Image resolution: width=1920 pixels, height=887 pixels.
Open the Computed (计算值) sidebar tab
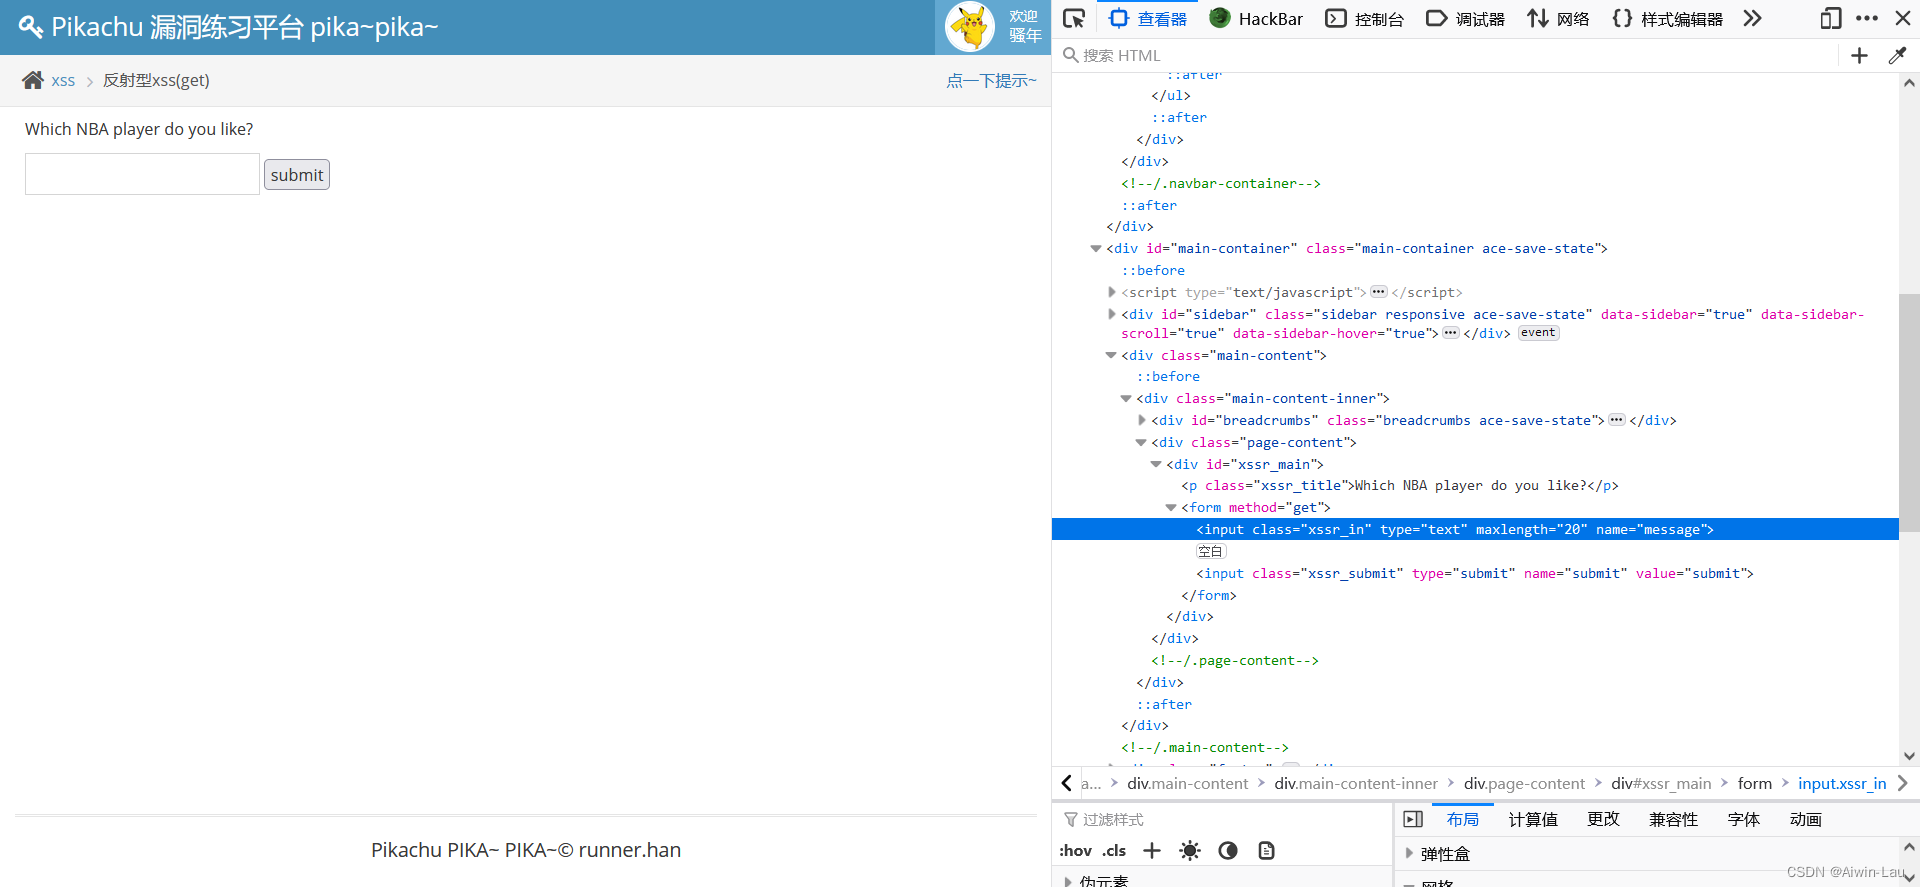[x=1533, y=820]
